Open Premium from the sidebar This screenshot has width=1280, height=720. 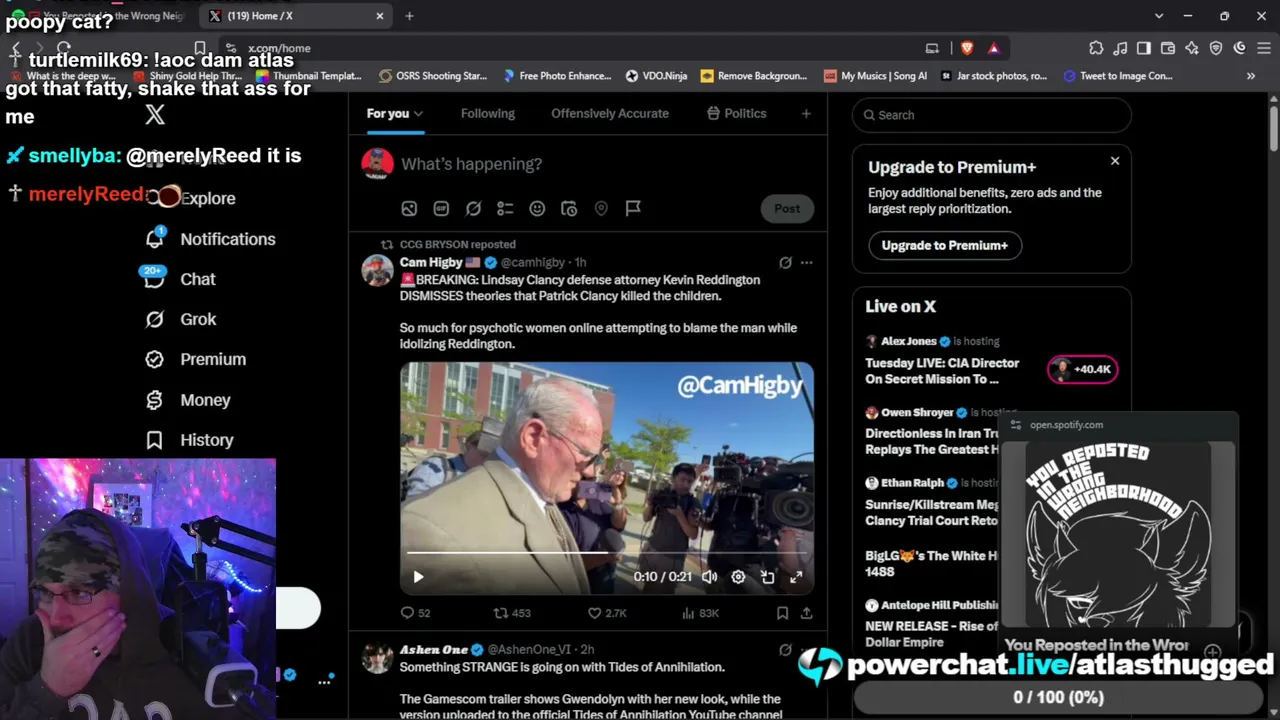pos(196,359)
